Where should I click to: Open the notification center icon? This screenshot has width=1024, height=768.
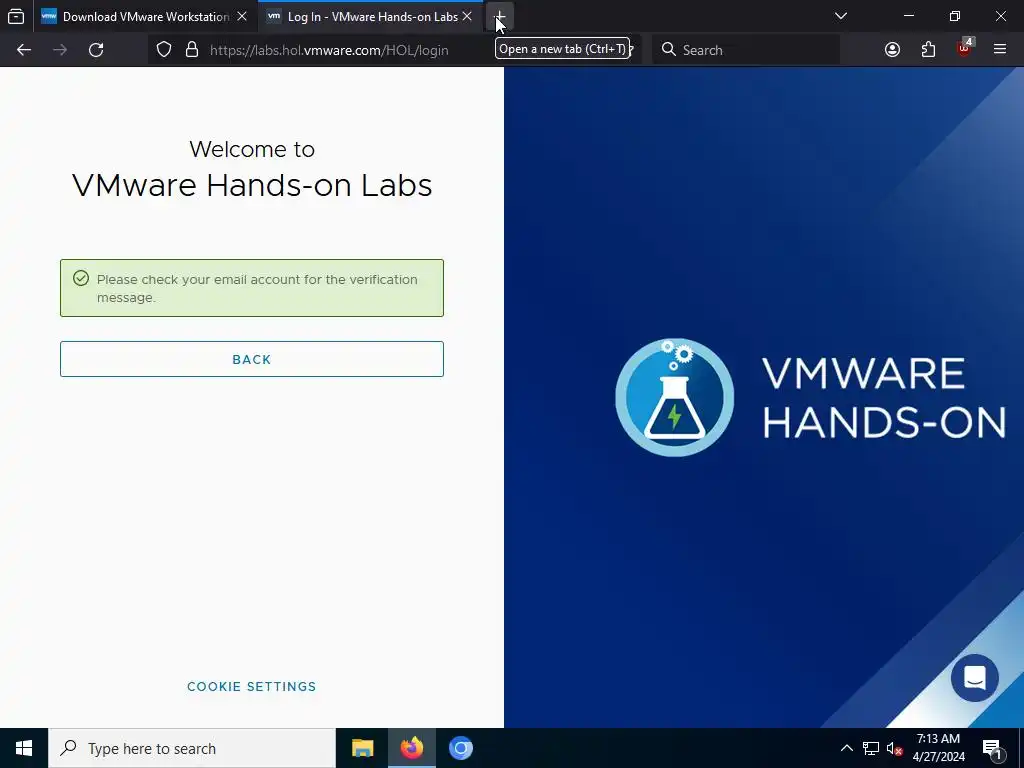[991, 748]
